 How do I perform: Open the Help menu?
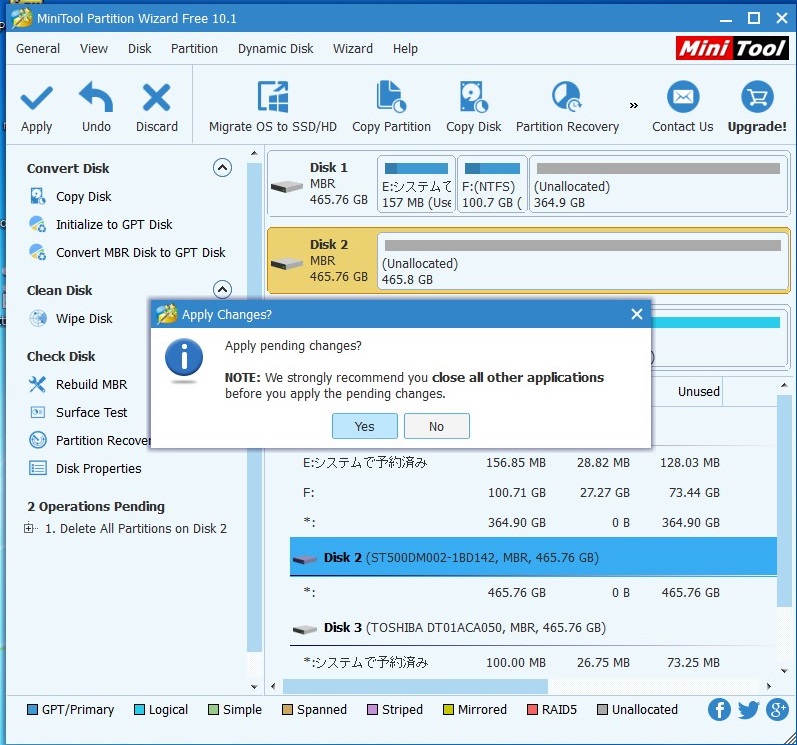click(405, 49)
